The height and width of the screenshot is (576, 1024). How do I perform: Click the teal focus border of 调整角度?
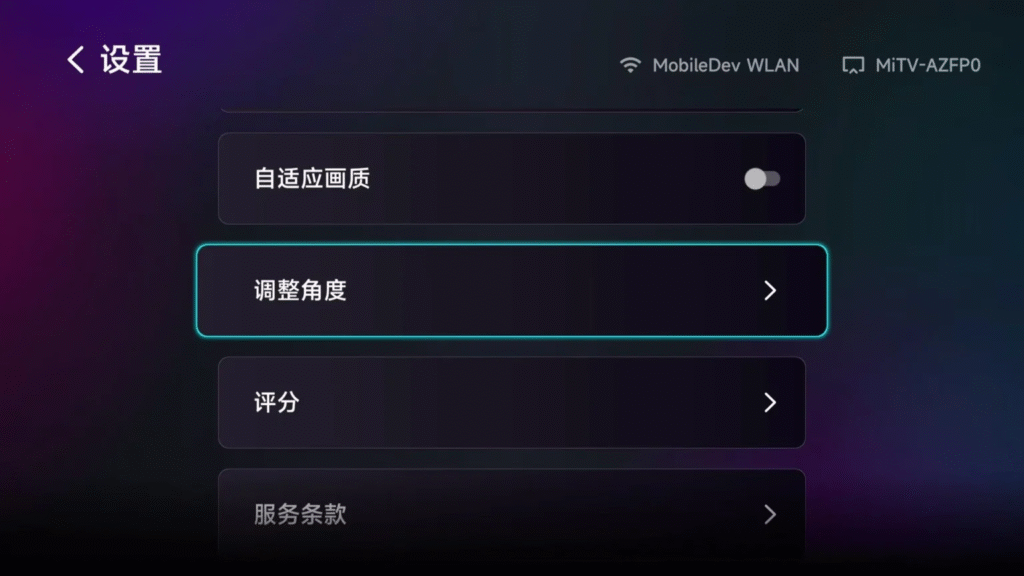point(511,246)
